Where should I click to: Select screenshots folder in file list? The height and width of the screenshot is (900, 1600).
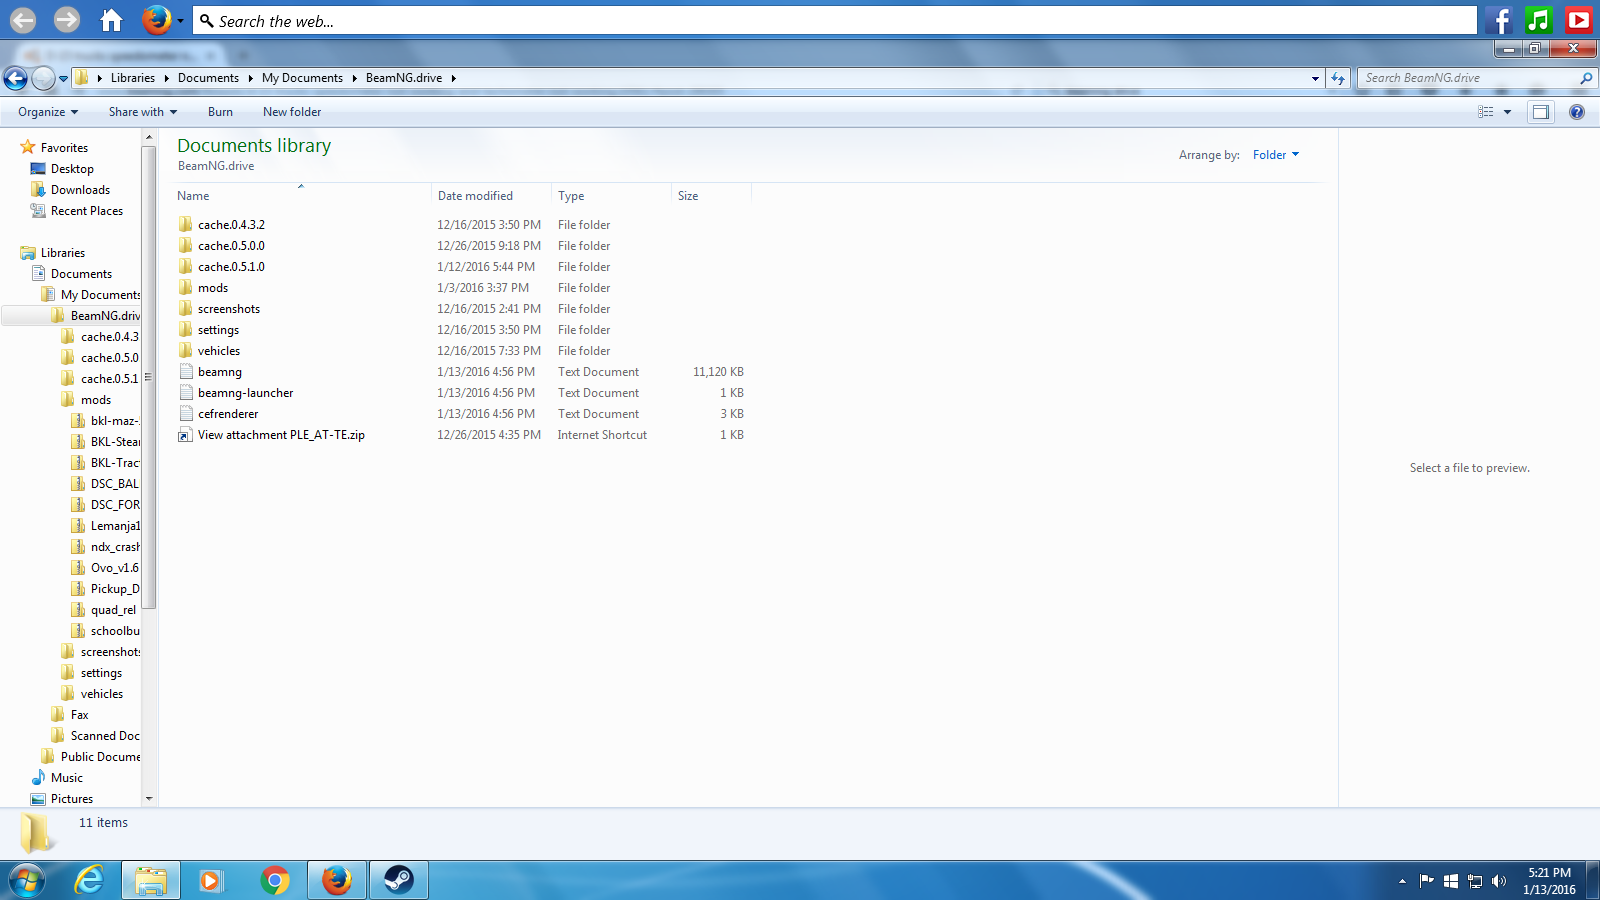(x=229, y=309)
